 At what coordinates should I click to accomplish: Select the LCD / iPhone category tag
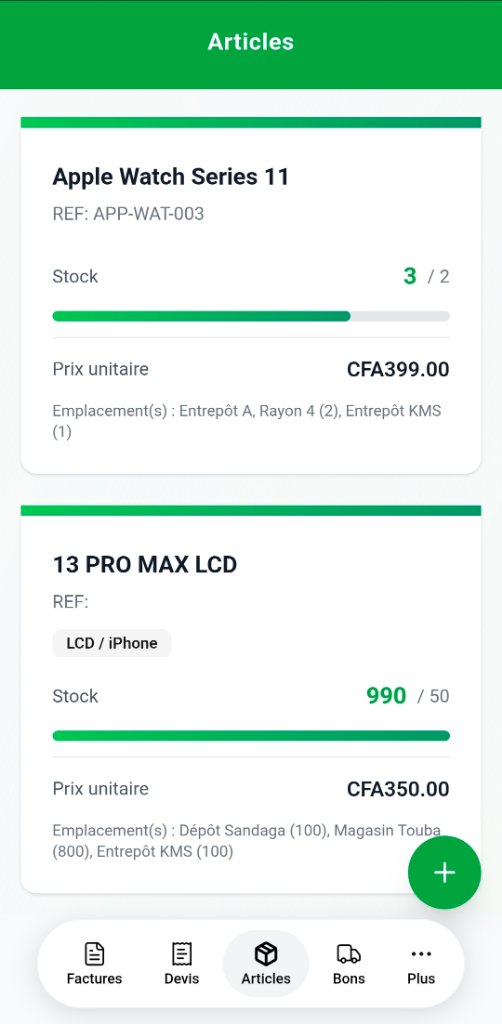pyautogui.click(x=112, y=643)
